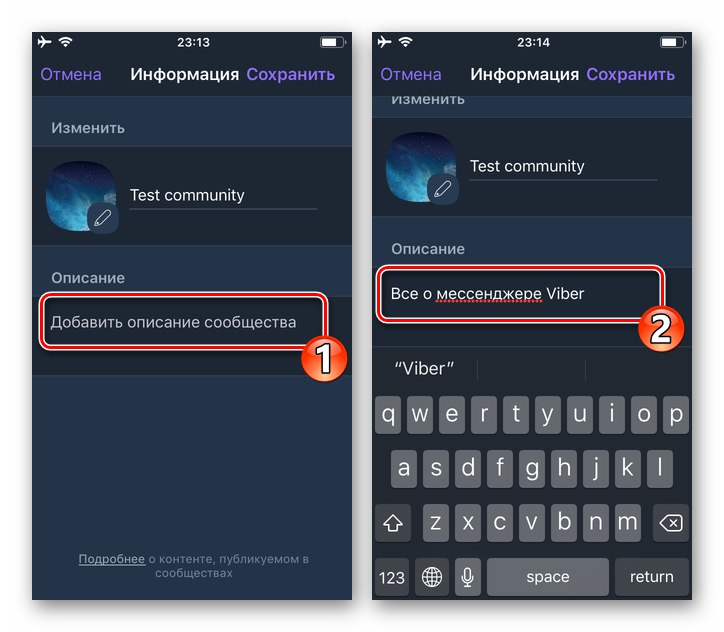Tap the airplane mode icon in left status bar

44,42
